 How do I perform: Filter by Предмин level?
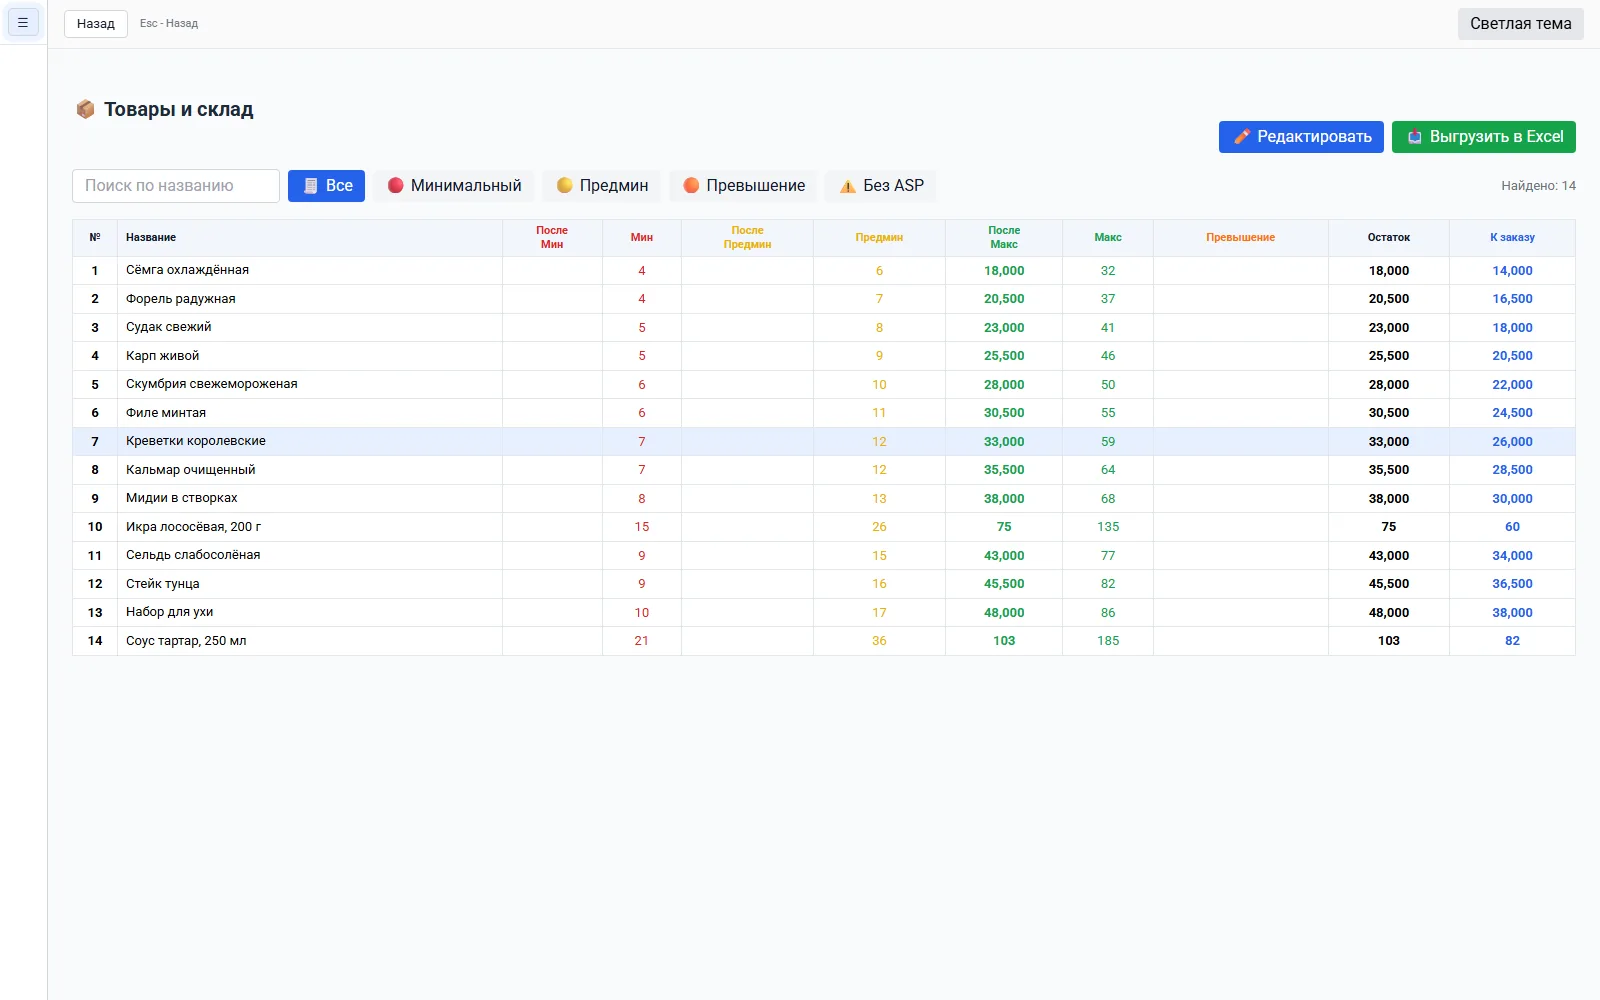pos(602,186)
